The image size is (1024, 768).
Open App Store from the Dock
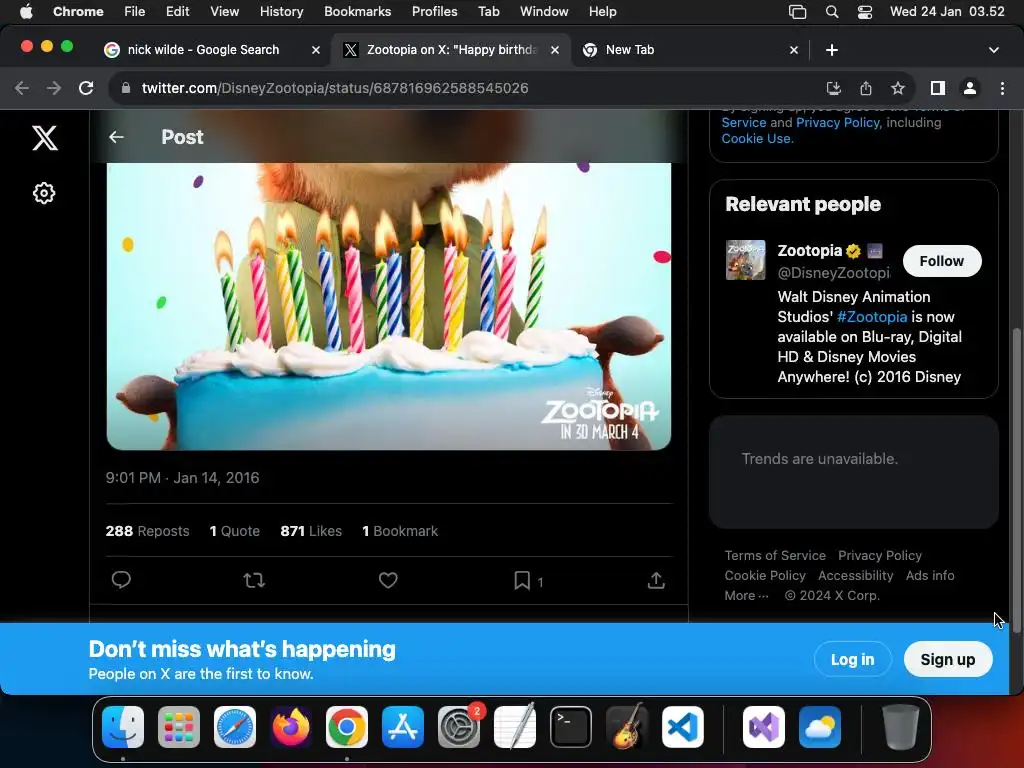[x=403, y=727]
